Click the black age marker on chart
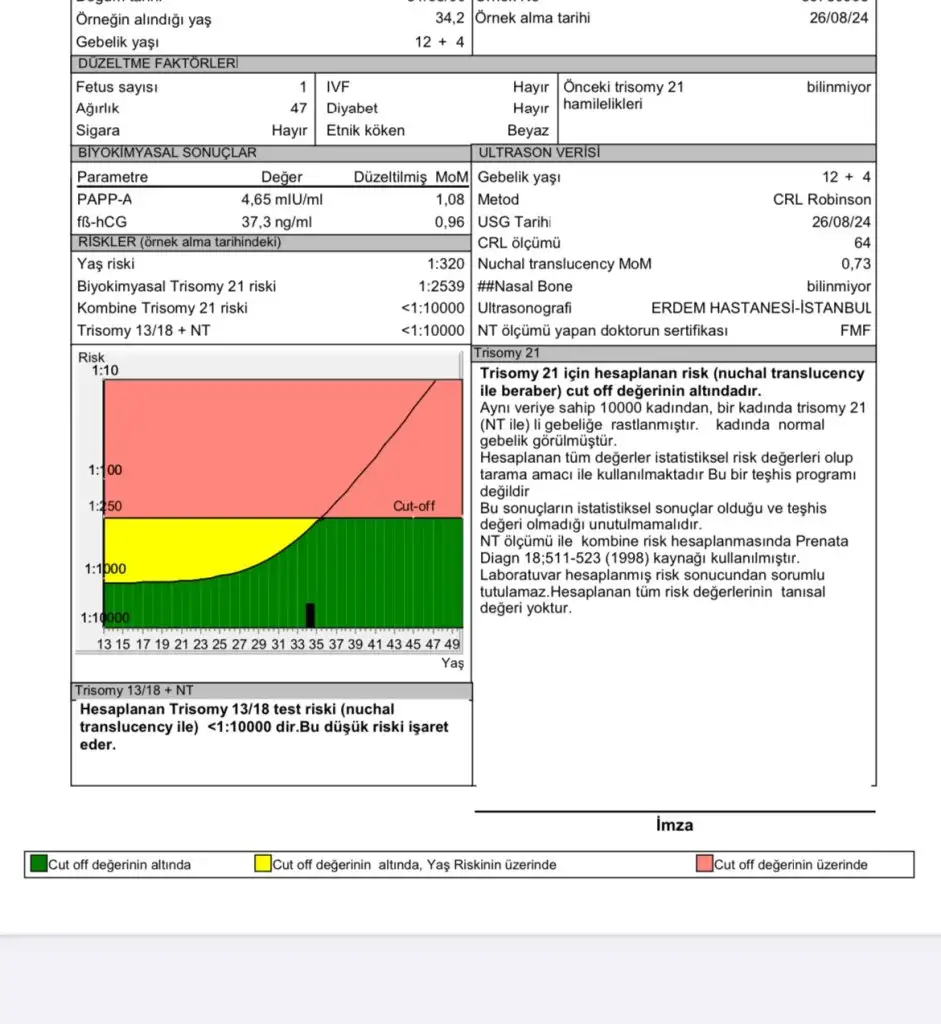The image size is (941, 1024). click(310, 615)
